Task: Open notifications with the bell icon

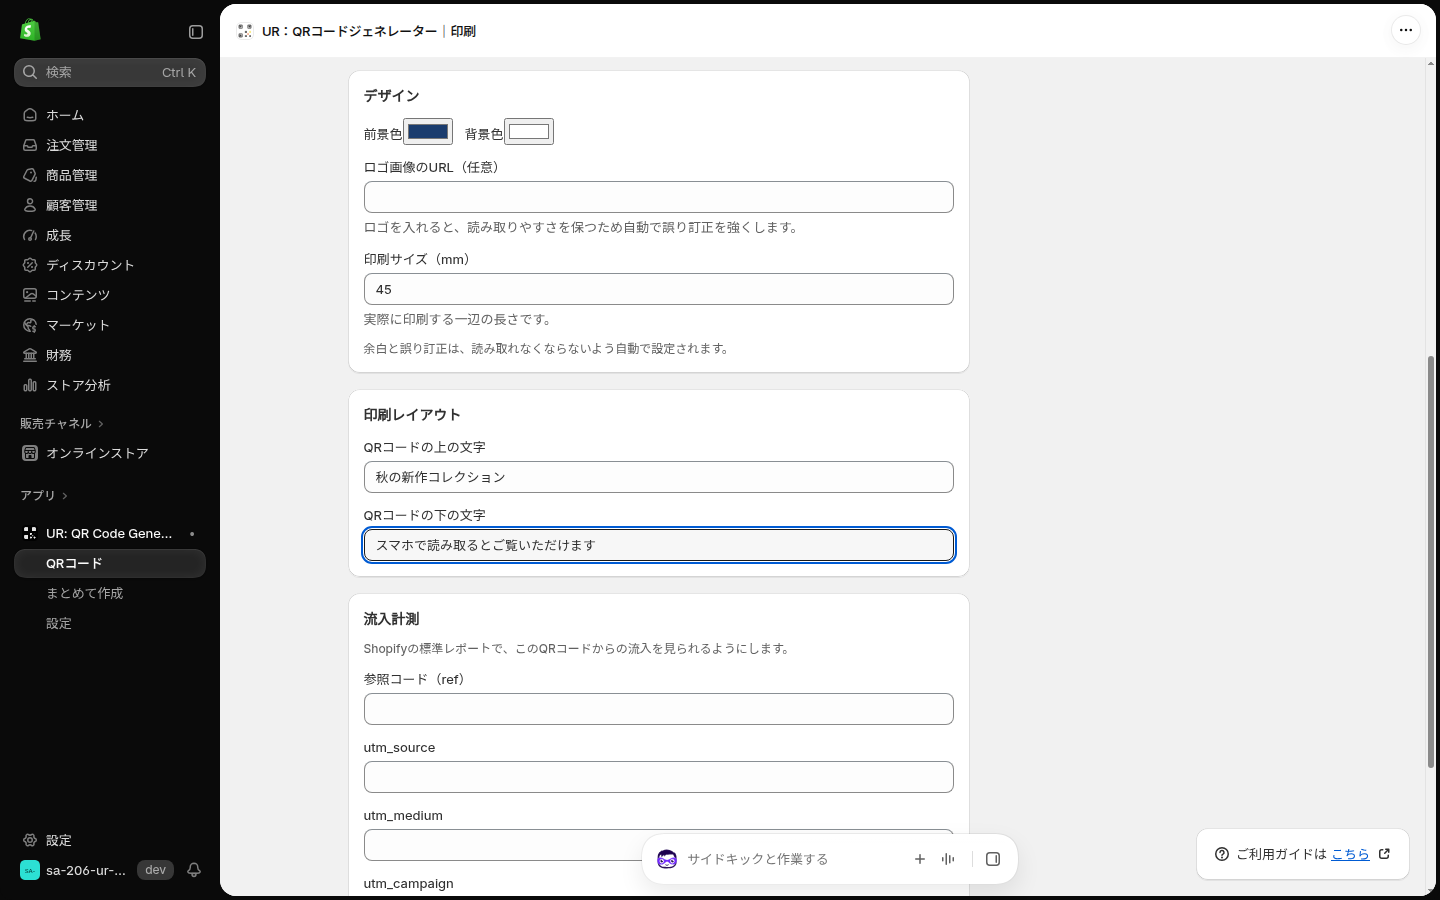Action: (194, 870)
